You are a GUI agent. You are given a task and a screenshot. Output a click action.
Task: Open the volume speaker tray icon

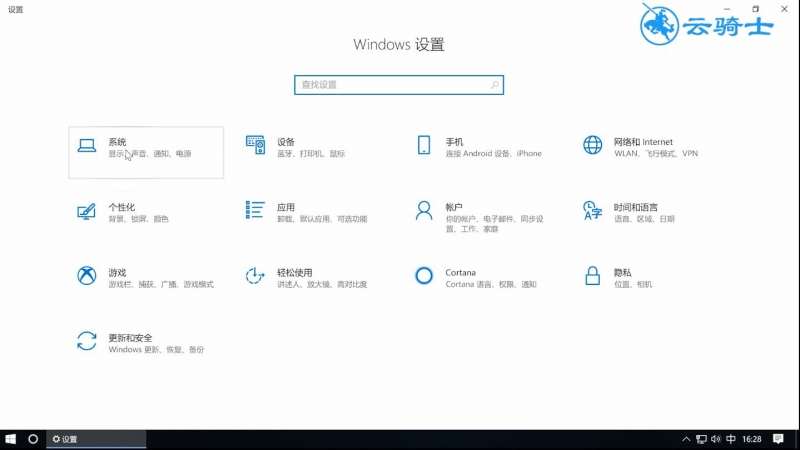(716, 439)
